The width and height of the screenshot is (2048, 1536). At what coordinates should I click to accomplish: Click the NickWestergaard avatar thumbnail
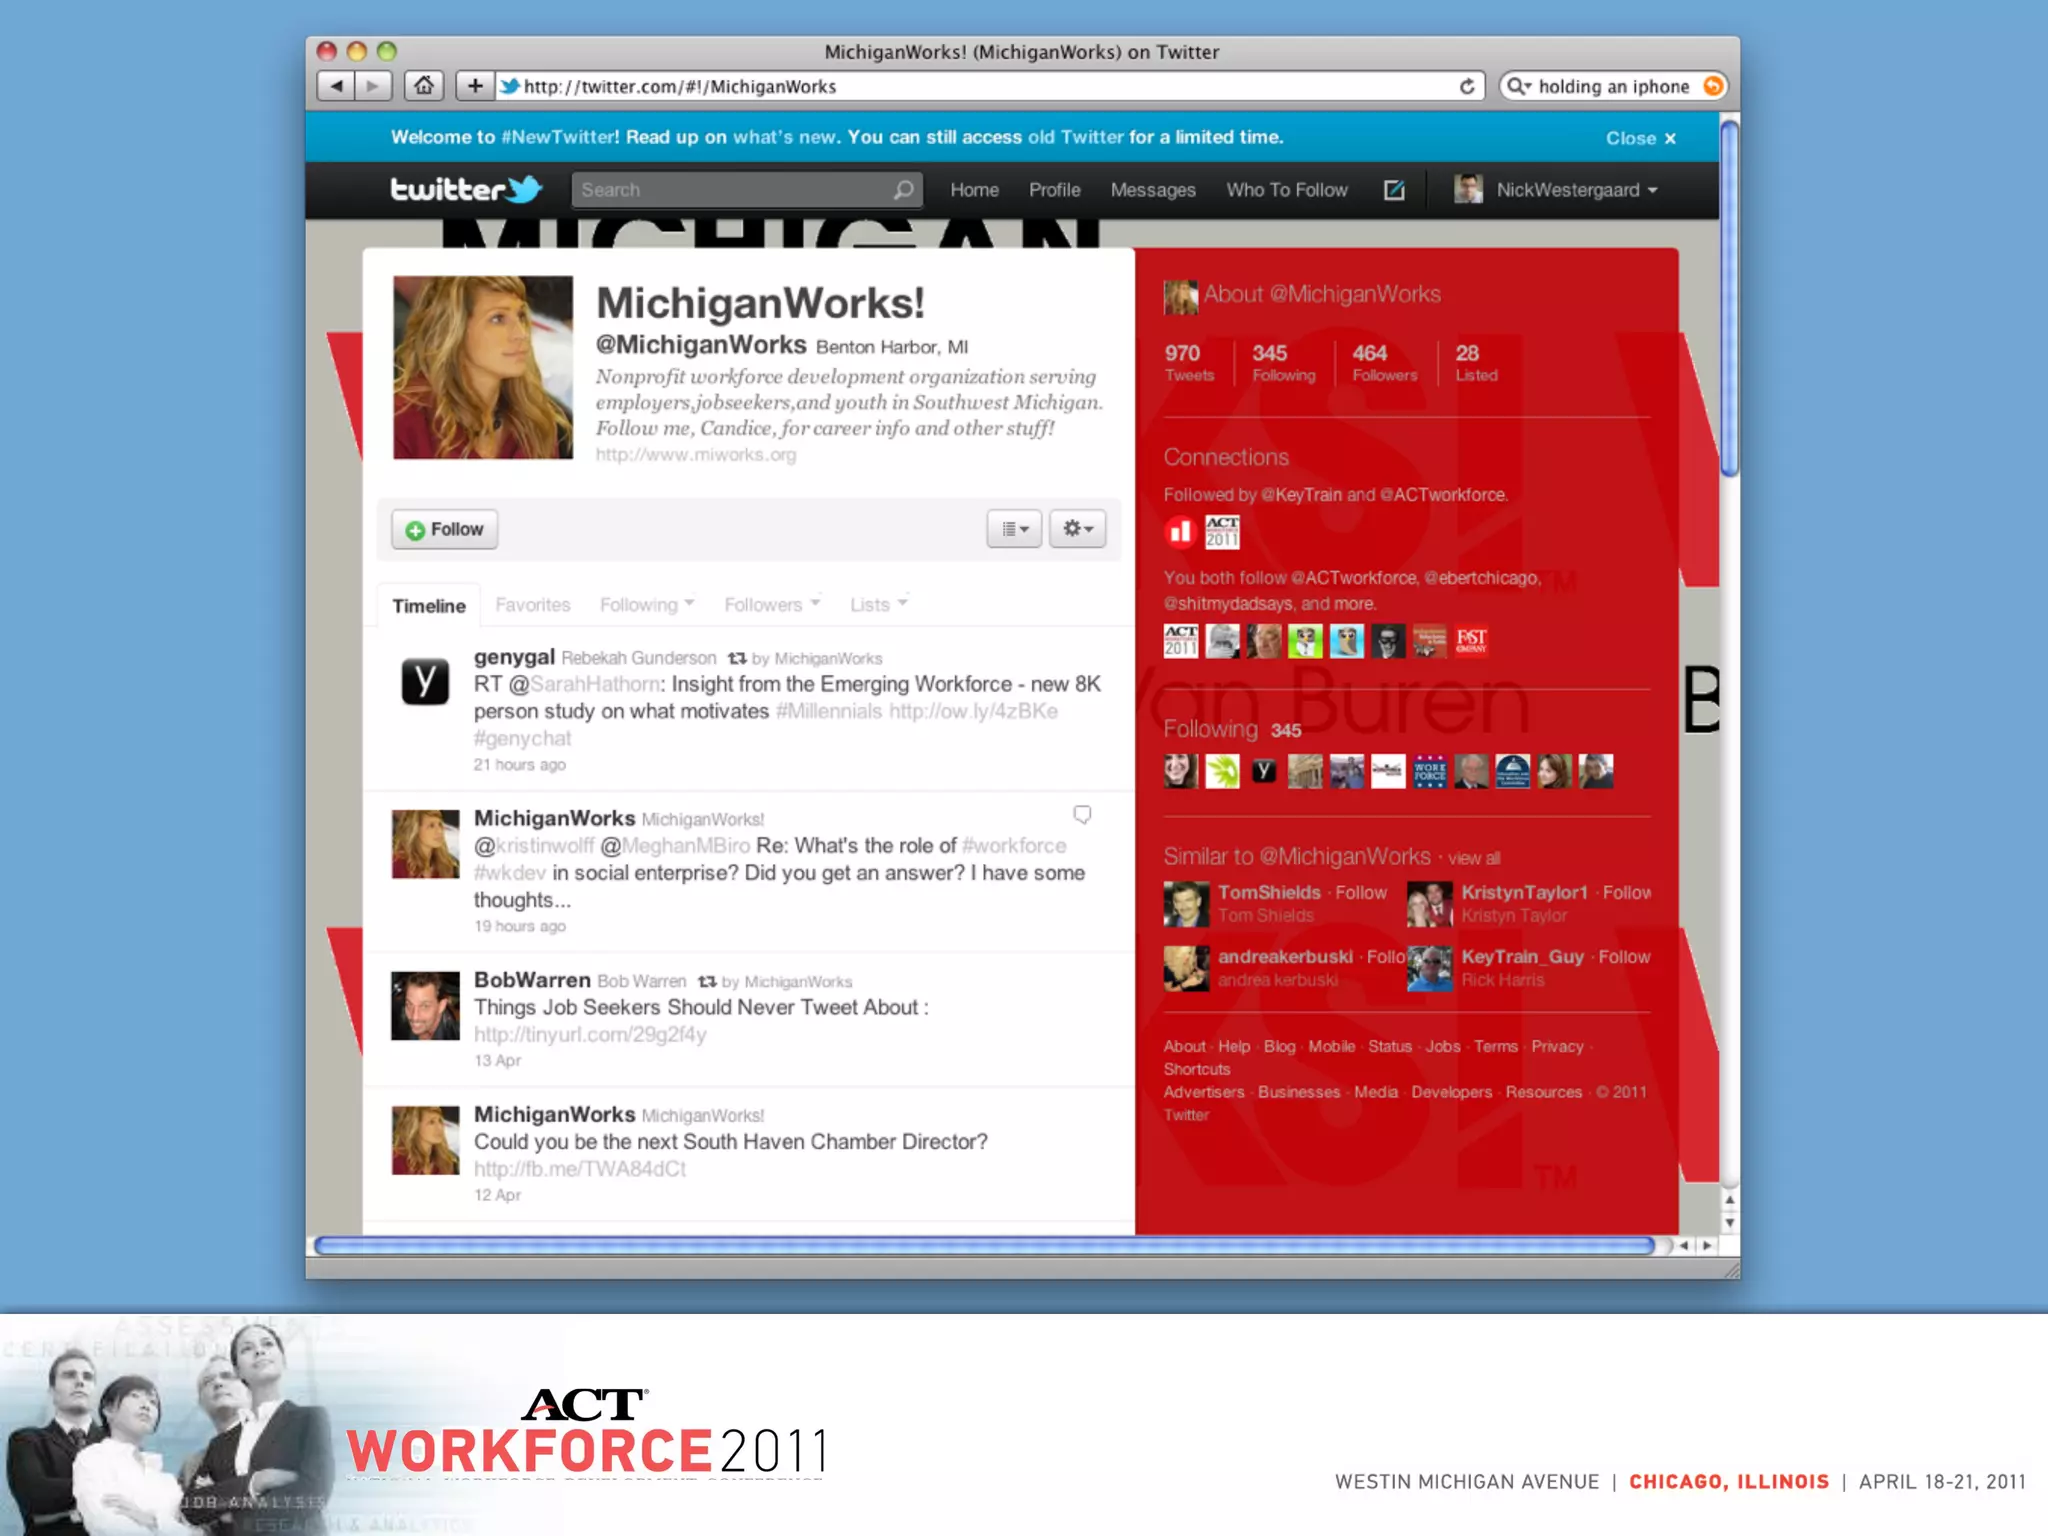(1468, 189)
